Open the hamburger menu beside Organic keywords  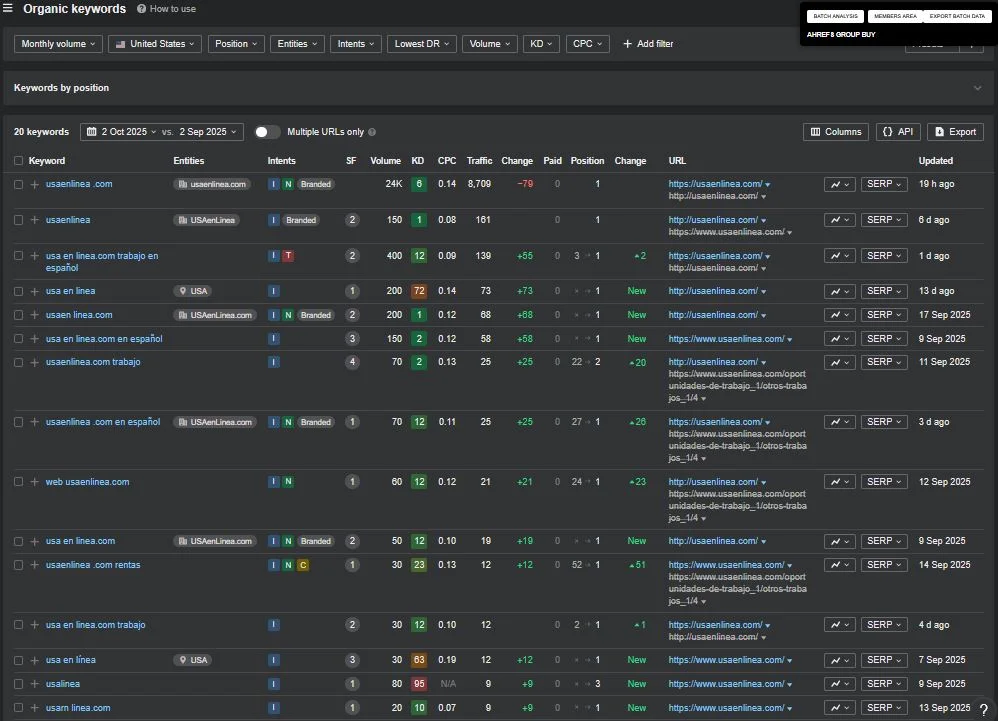[x=8, y=8]
